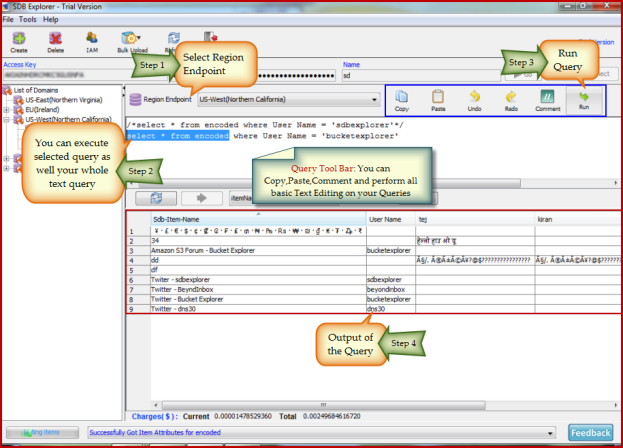623x448 pixels.
Task: Click the tej column header
Action: click(x=475, y=219)
